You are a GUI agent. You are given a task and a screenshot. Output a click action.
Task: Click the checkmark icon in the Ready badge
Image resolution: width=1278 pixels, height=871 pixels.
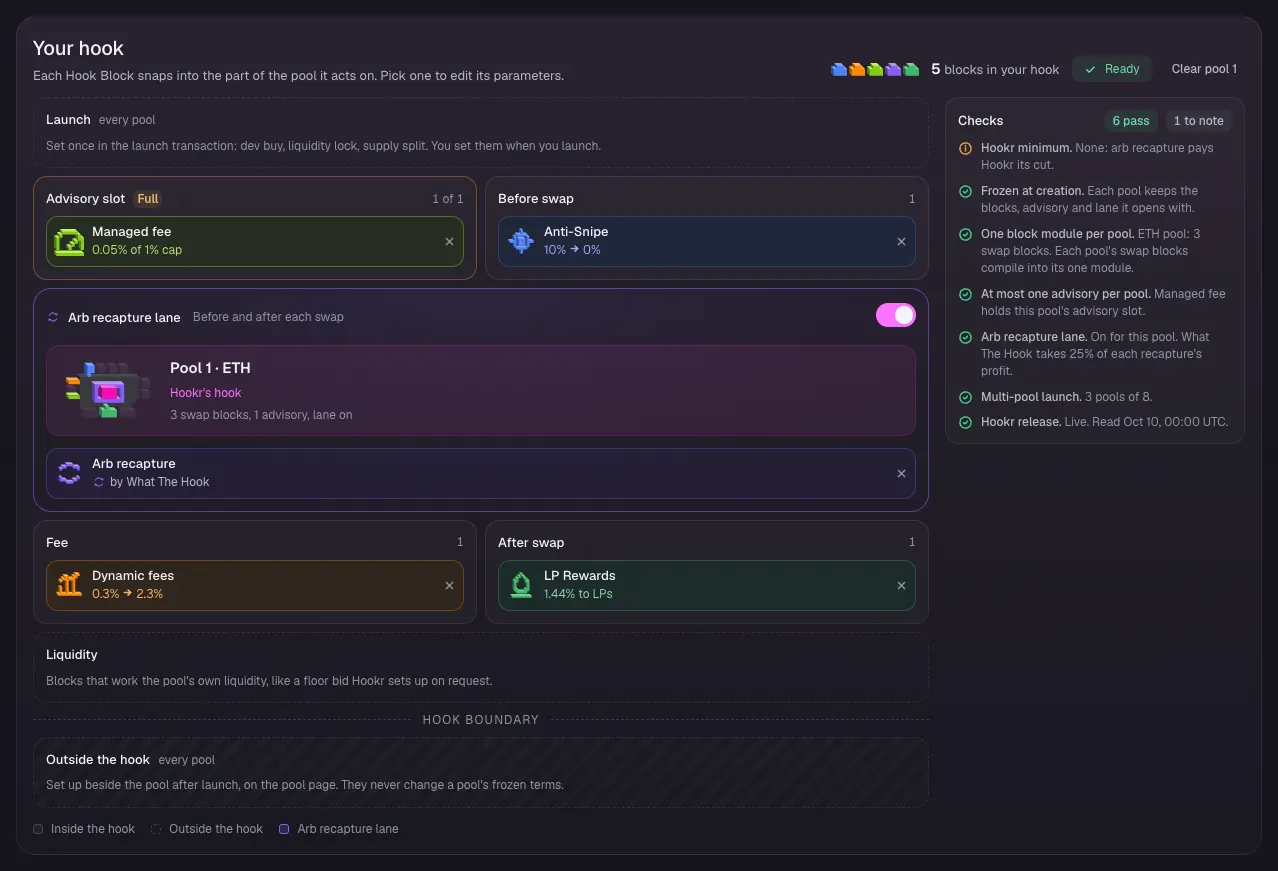[1091, 69]
